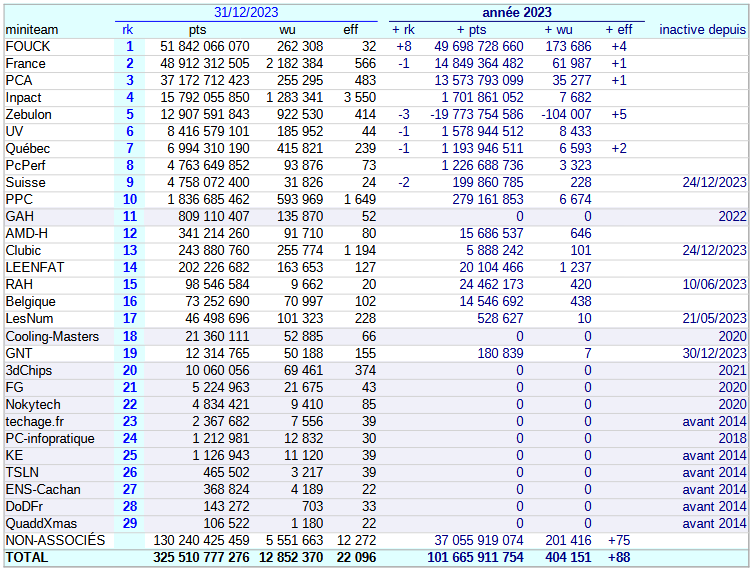Click the 'inactive depuis' column header

pyautogui.click(x=702, y=29)
